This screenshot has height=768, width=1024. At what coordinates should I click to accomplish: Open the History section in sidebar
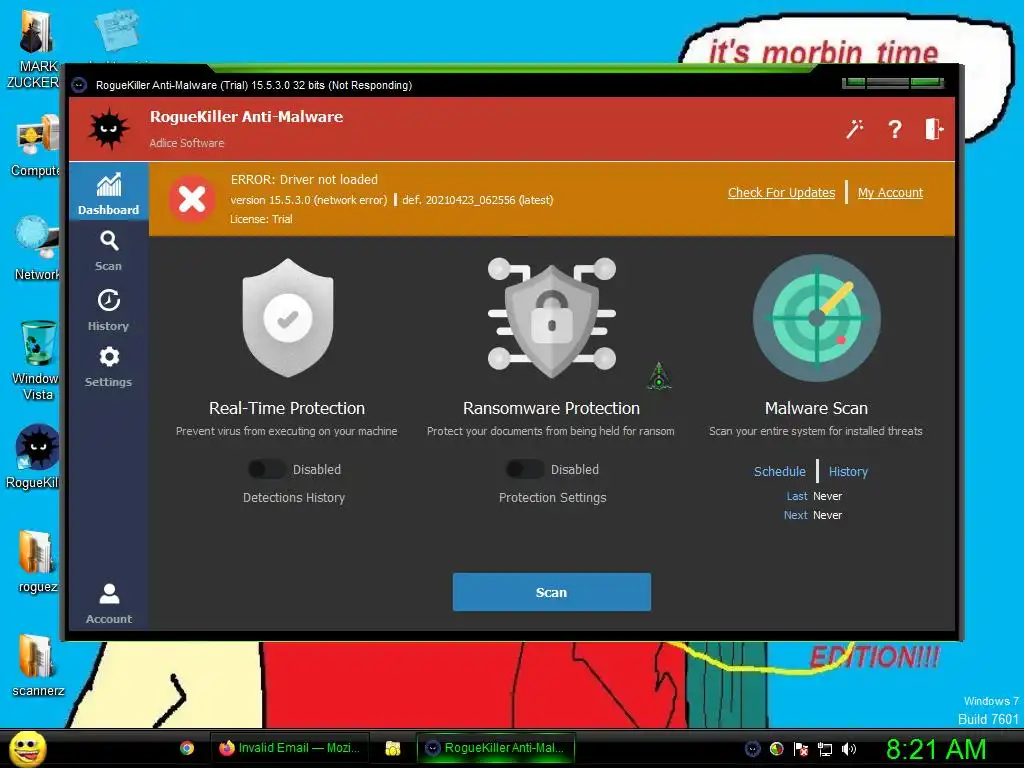point(108,310)
